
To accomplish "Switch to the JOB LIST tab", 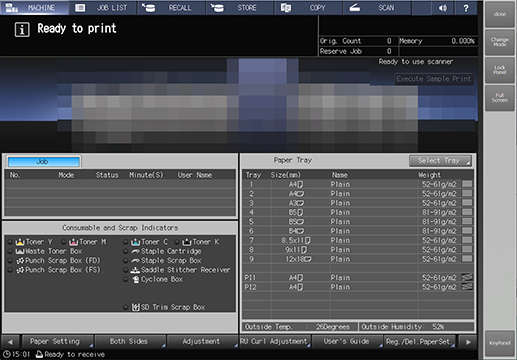I will [x=103, y=8].
